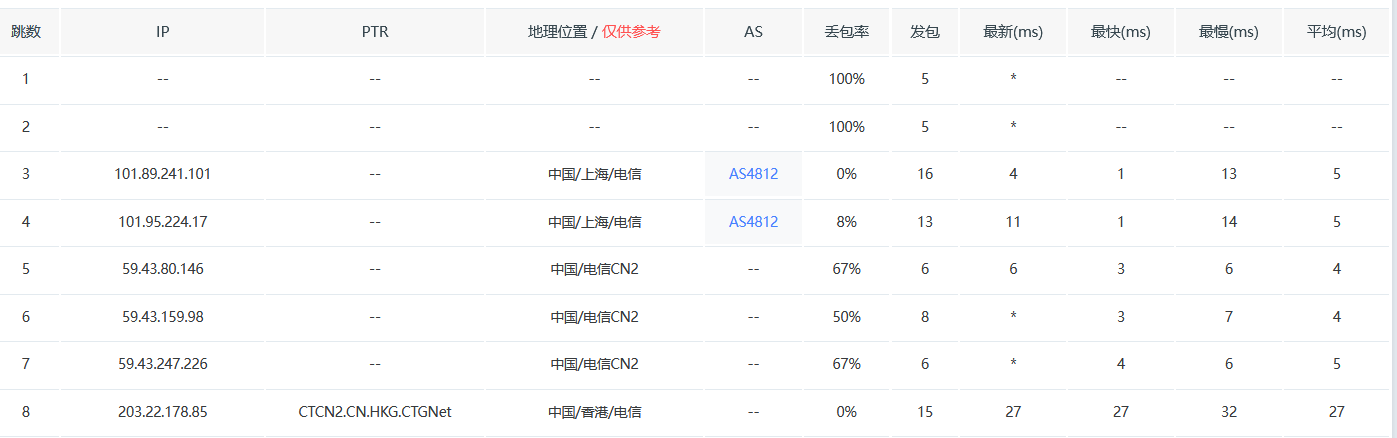Select the 最新(ms) column header
Screen dimensions: 1397x438
point(1013,32)
